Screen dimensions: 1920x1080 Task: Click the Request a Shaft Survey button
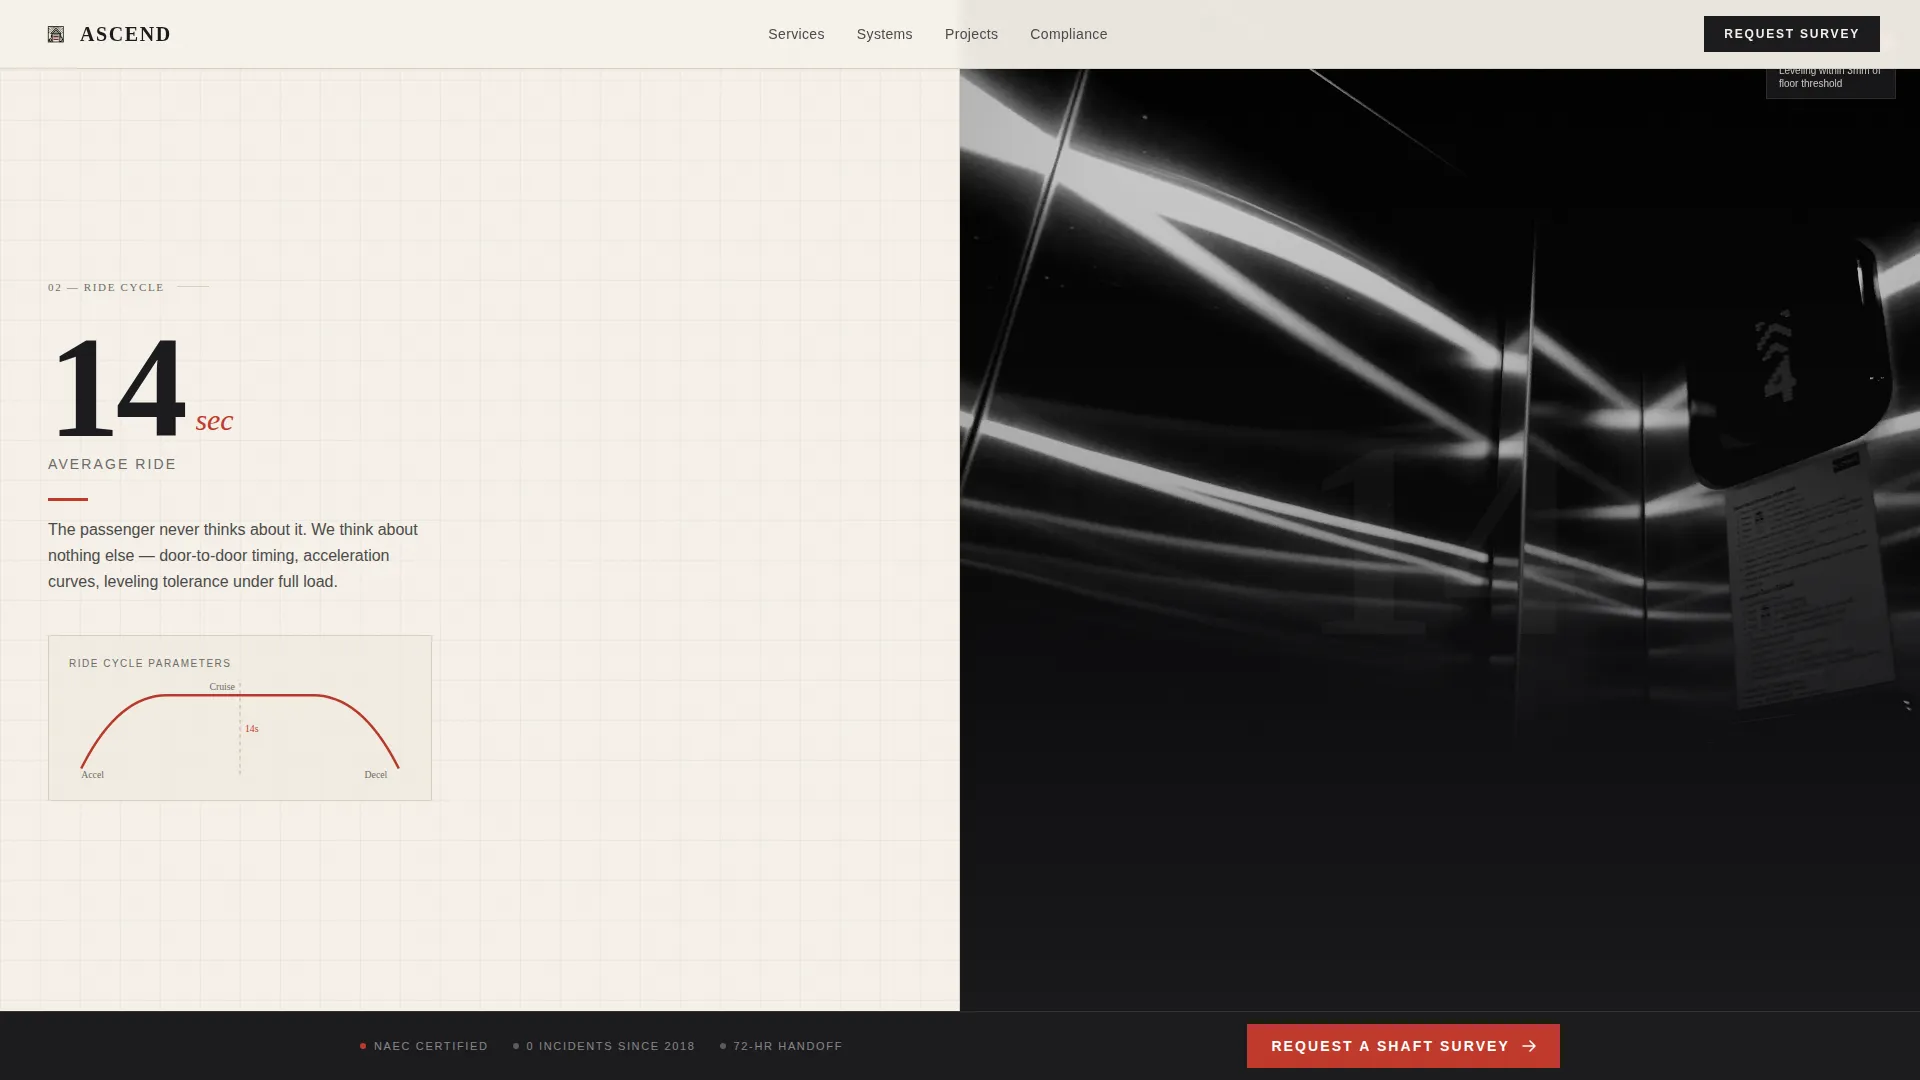tap(1403, 1046)
